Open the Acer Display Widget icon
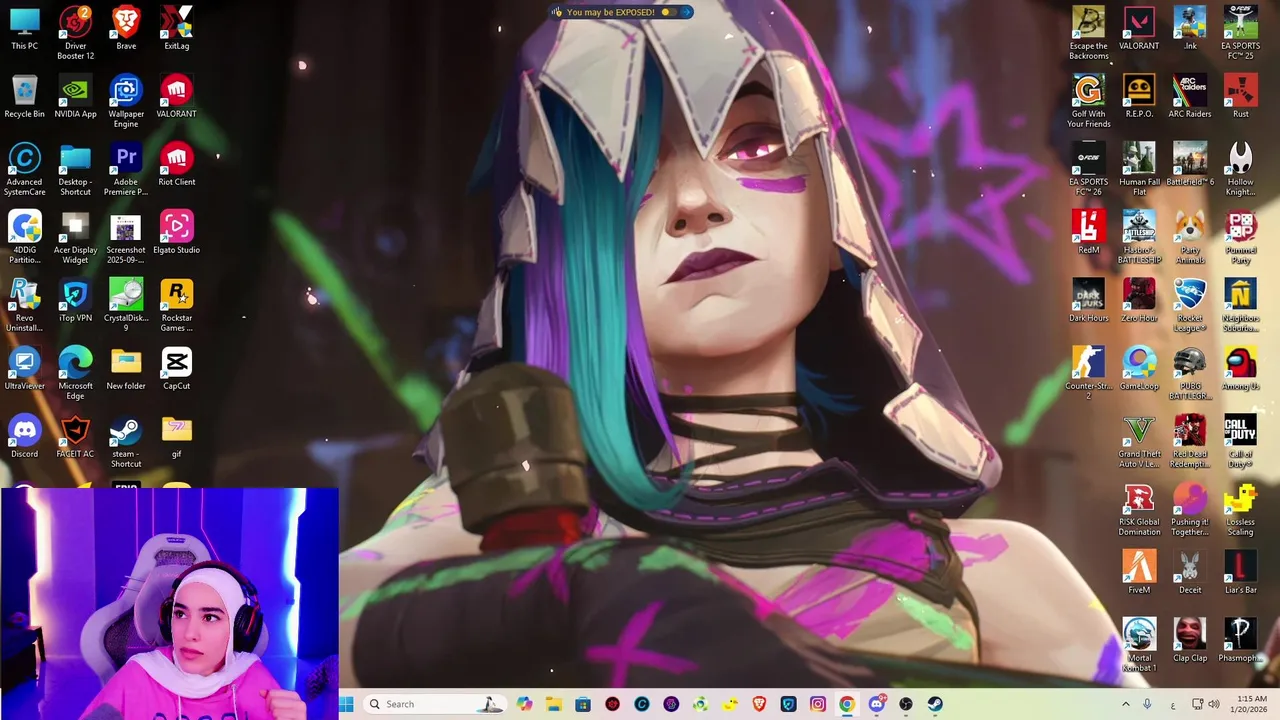The image size is (1280, 720). (75, 237)
